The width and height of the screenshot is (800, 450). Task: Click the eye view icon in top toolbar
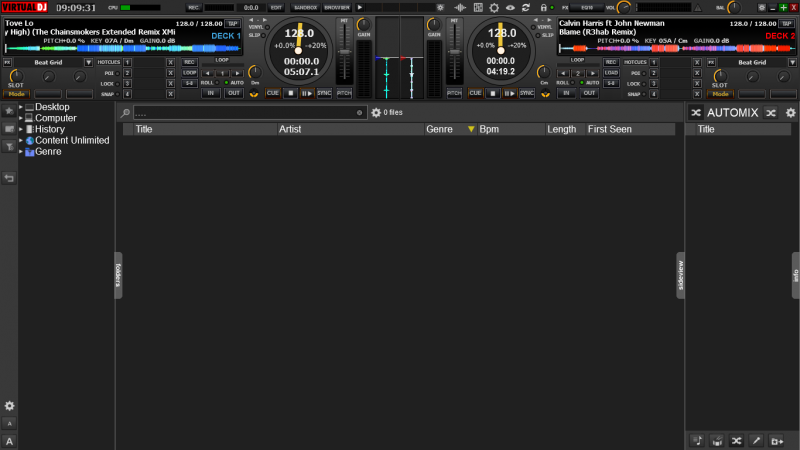510,8
